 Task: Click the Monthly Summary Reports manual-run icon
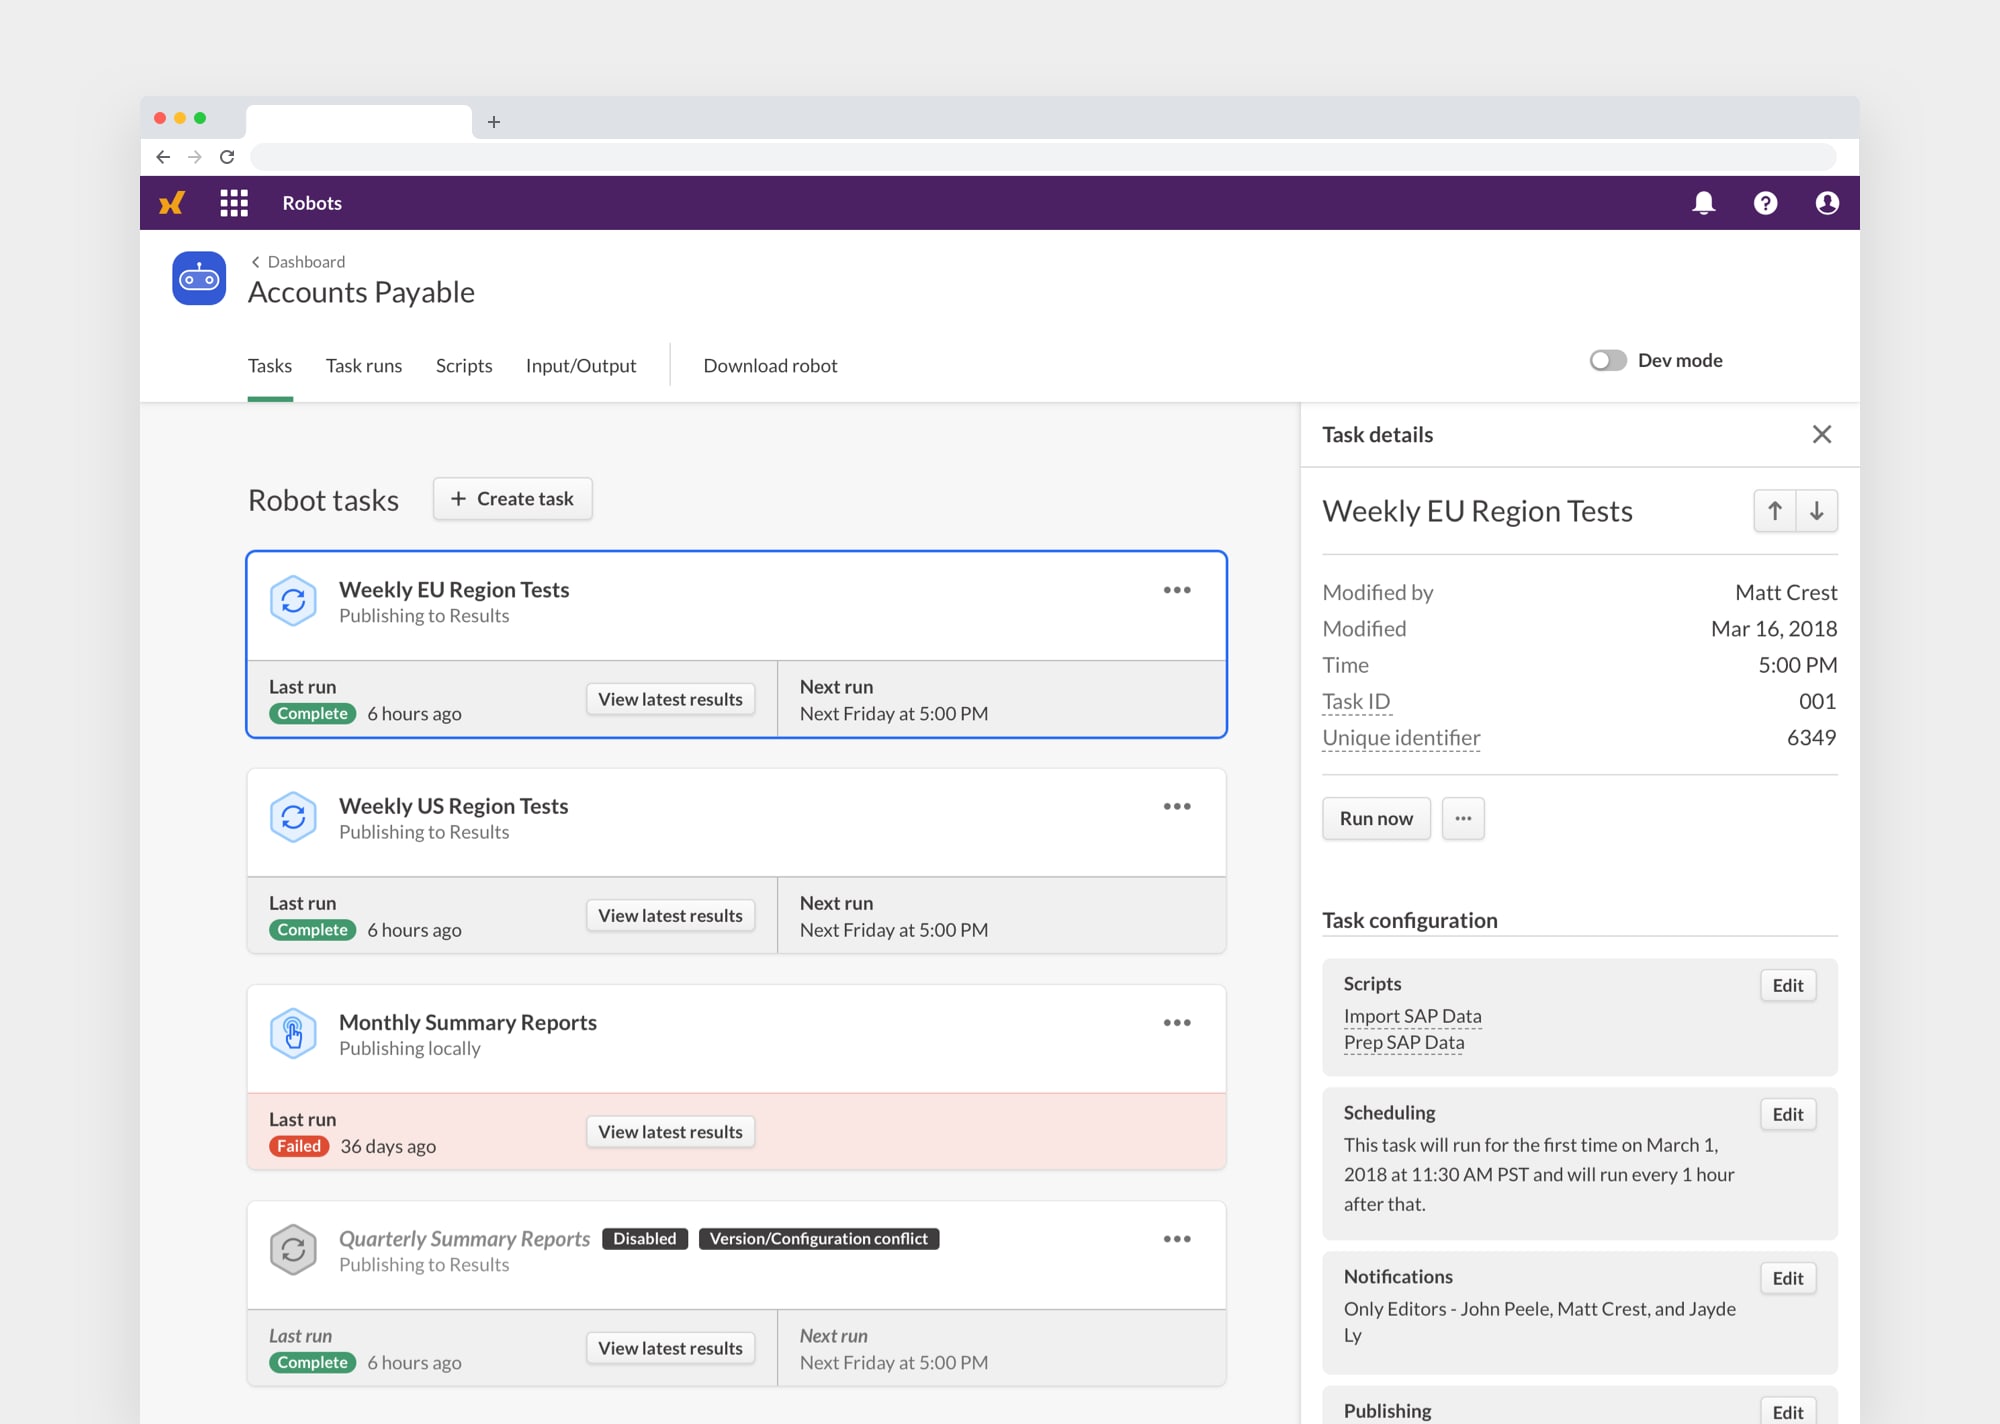click(x=293, y=1033)
